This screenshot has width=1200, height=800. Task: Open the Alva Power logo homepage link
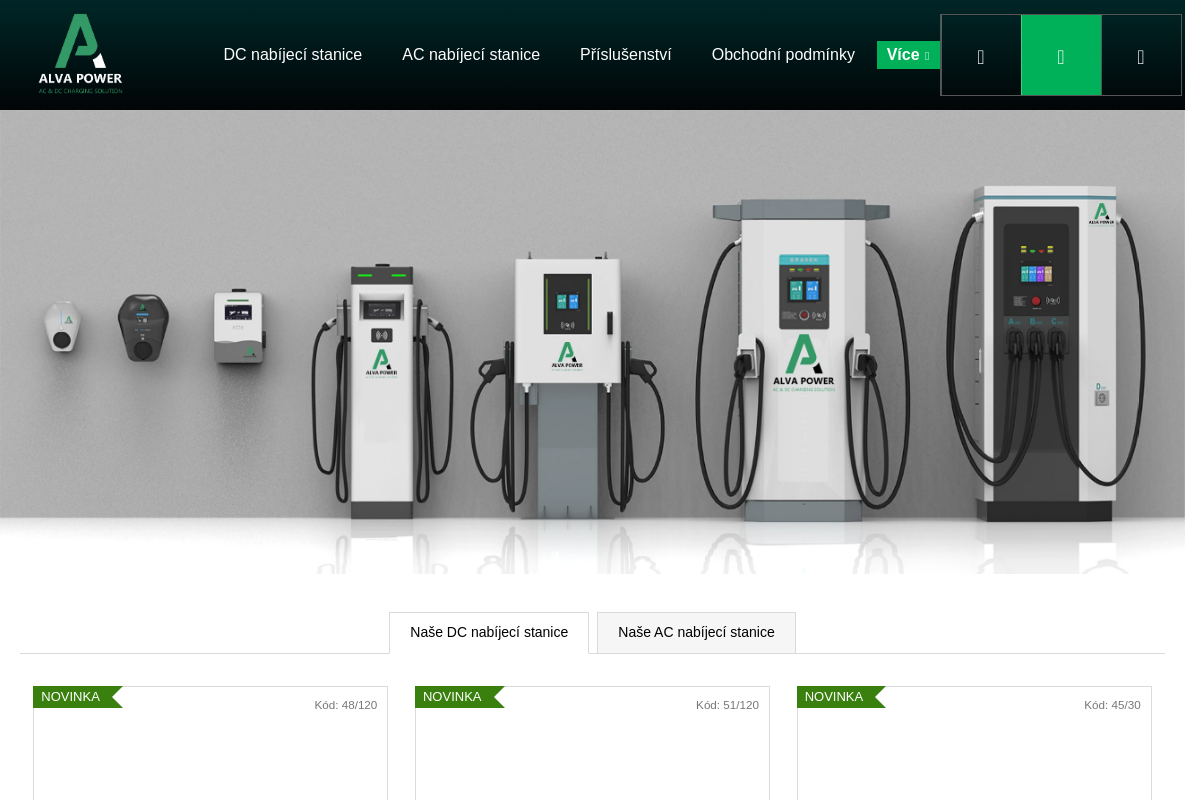tap(80, 54)
